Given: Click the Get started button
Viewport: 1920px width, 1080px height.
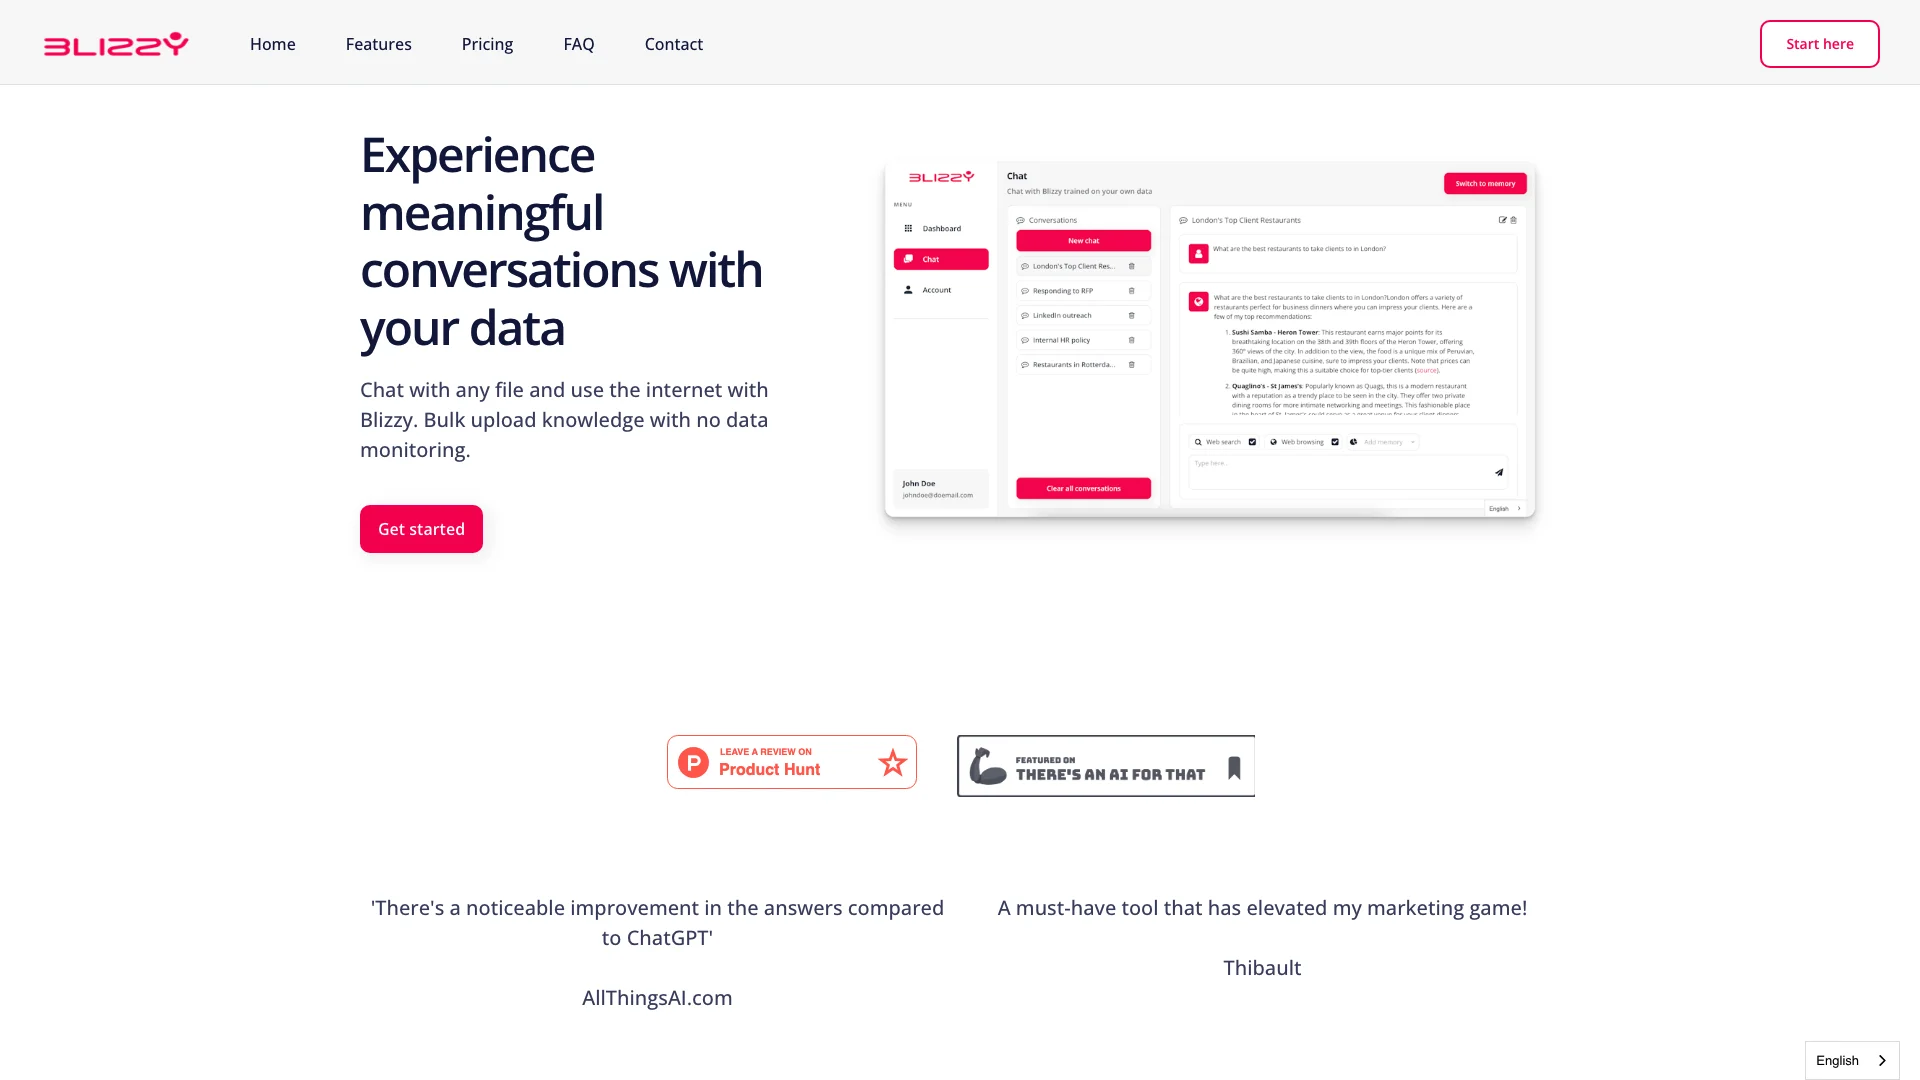Looking at the screenshot, I should click(421, 529).
